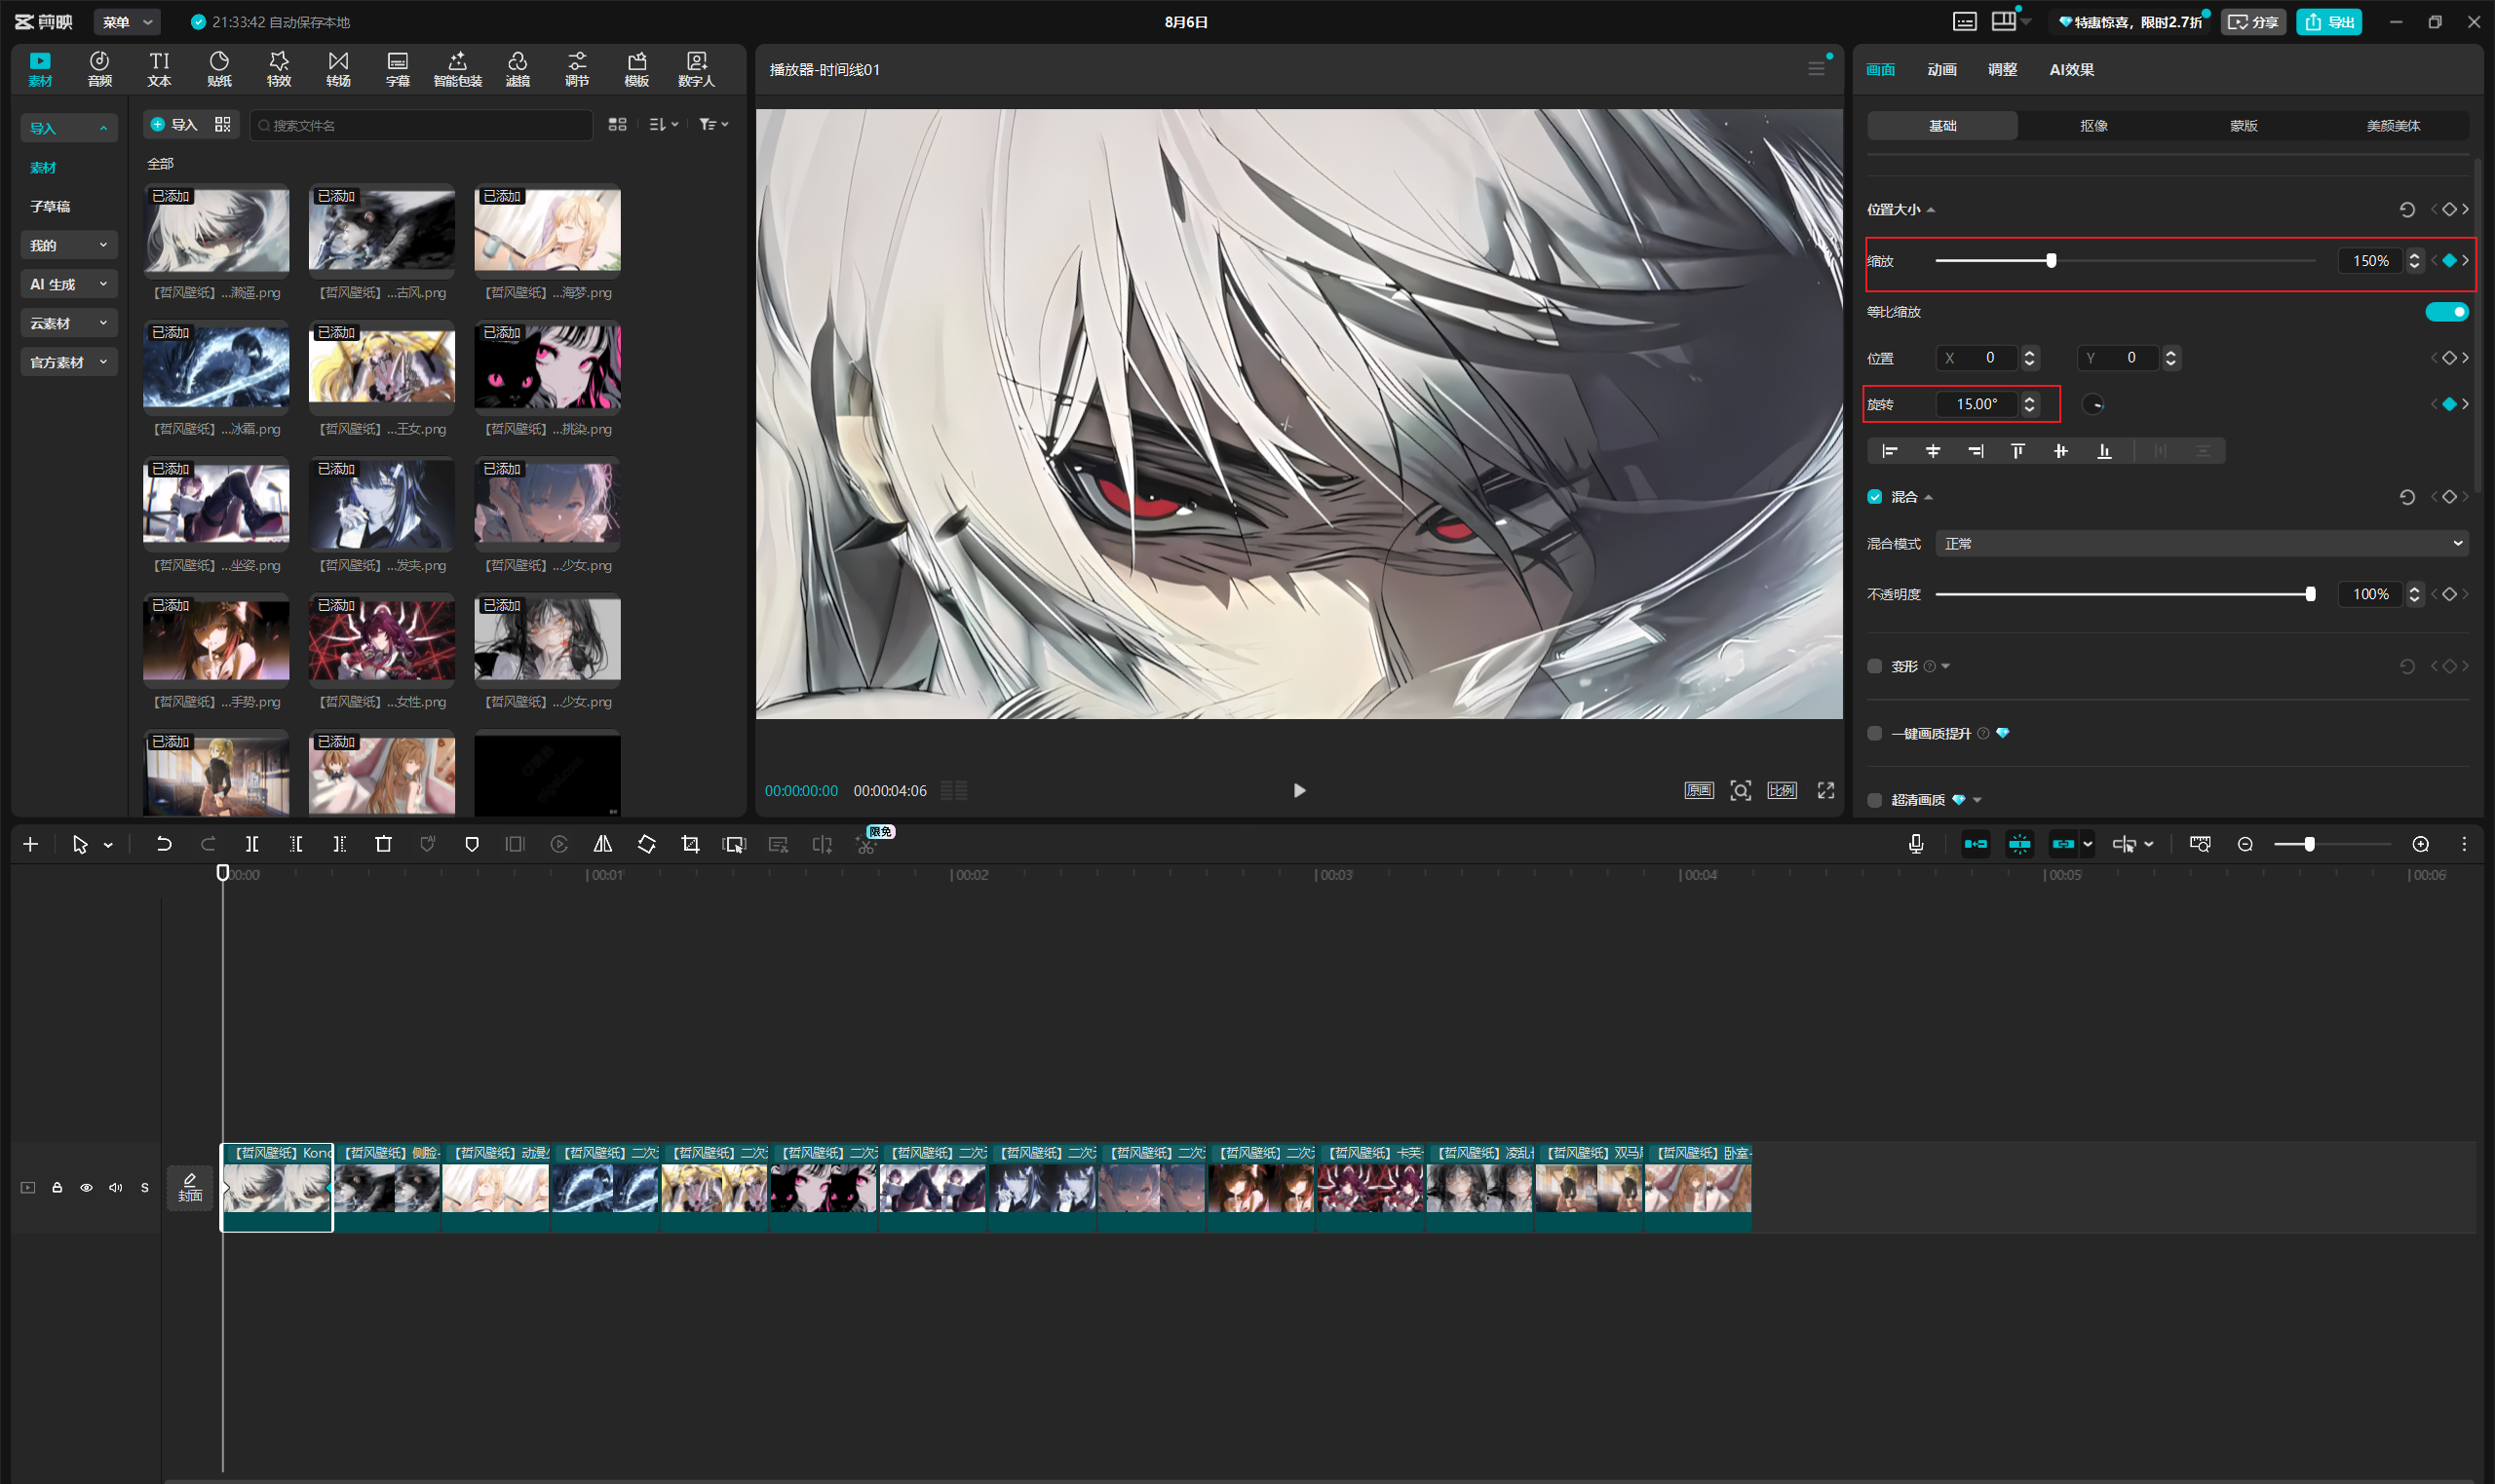Expand the 云素材 sidebar section
The height and width of the screenshot is (1484, 2495).
(69, 323)
